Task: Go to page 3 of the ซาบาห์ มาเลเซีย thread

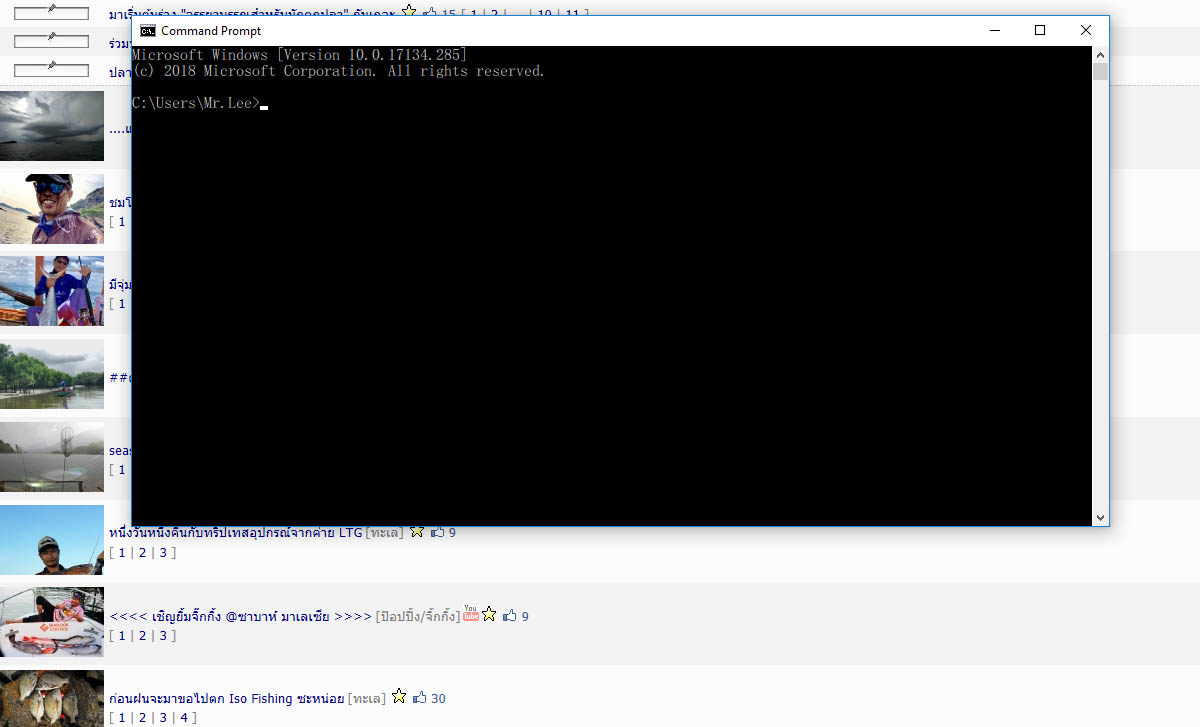Action: coord(163,635)
